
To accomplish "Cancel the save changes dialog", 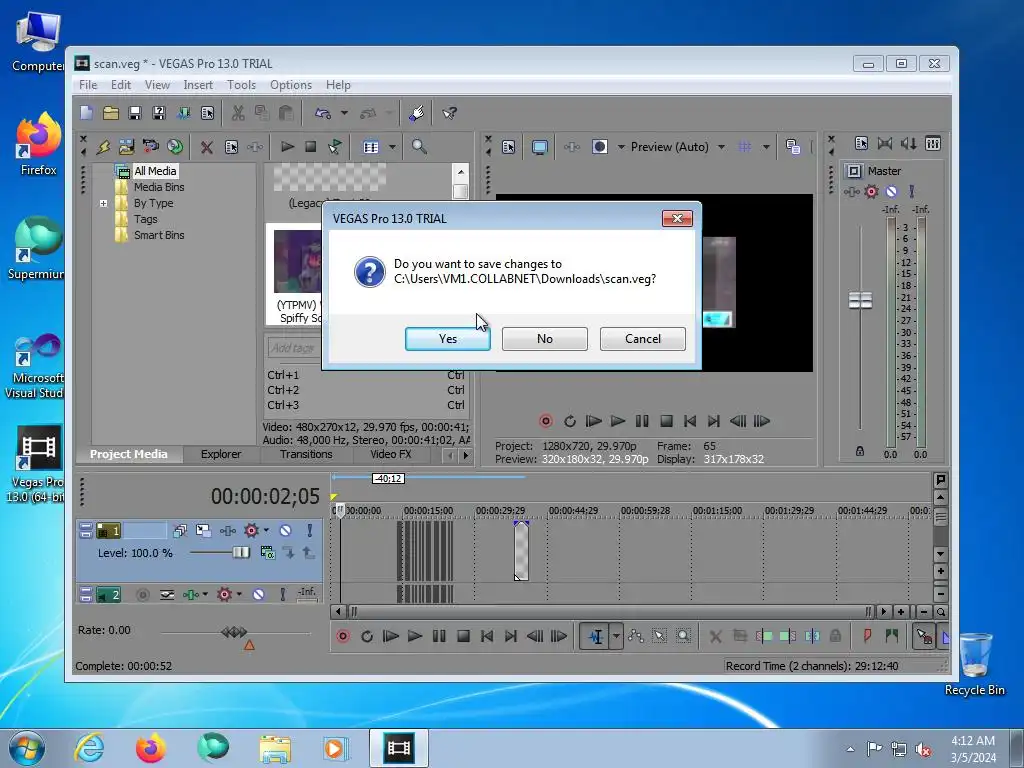I will point(643,338).
